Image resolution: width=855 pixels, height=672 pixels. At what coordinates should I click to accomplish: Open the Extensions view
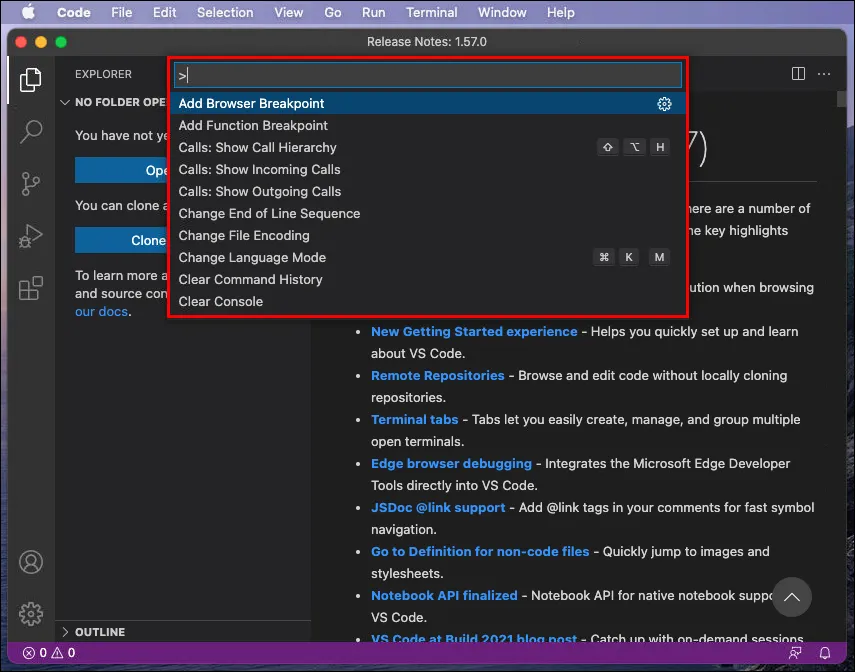[31, 288]
